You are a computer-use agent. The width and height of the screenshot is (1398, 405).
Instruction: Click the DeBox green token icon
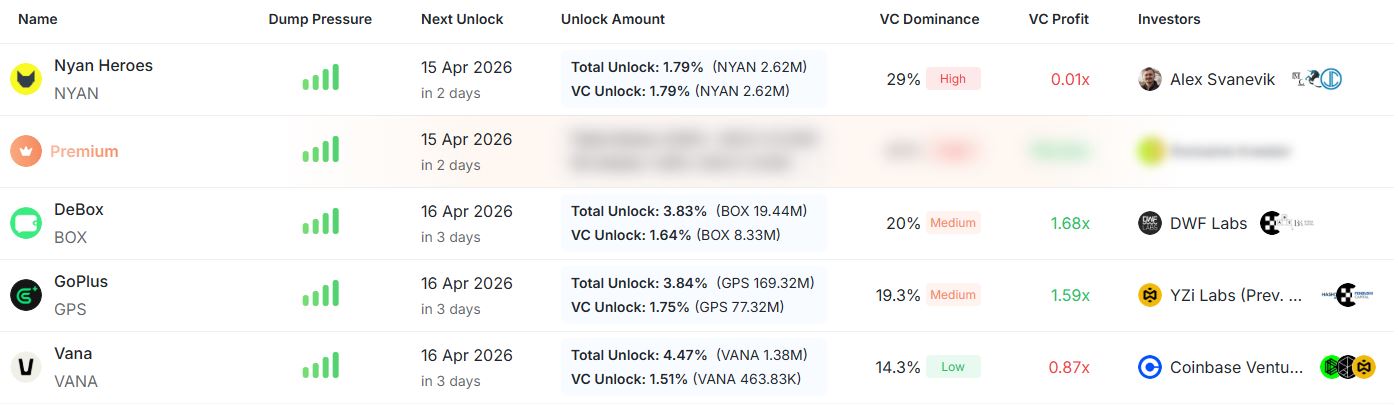26,223
